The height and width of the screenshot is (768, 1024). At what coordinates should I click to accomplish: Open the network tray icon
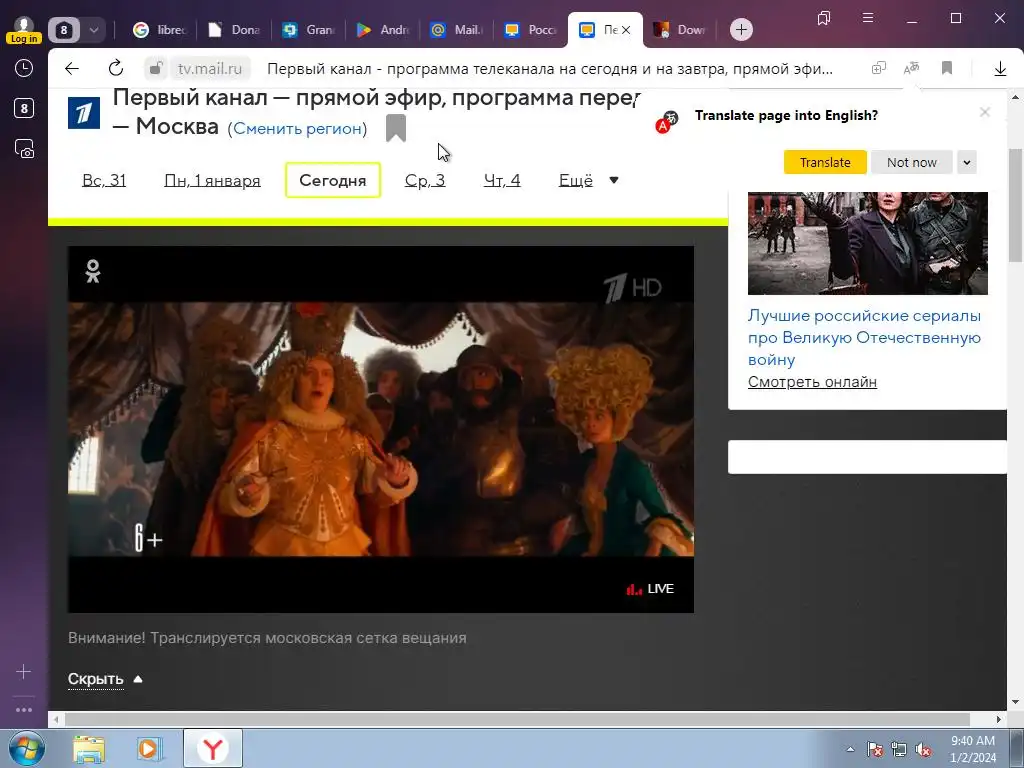click(x=899, y=749)
